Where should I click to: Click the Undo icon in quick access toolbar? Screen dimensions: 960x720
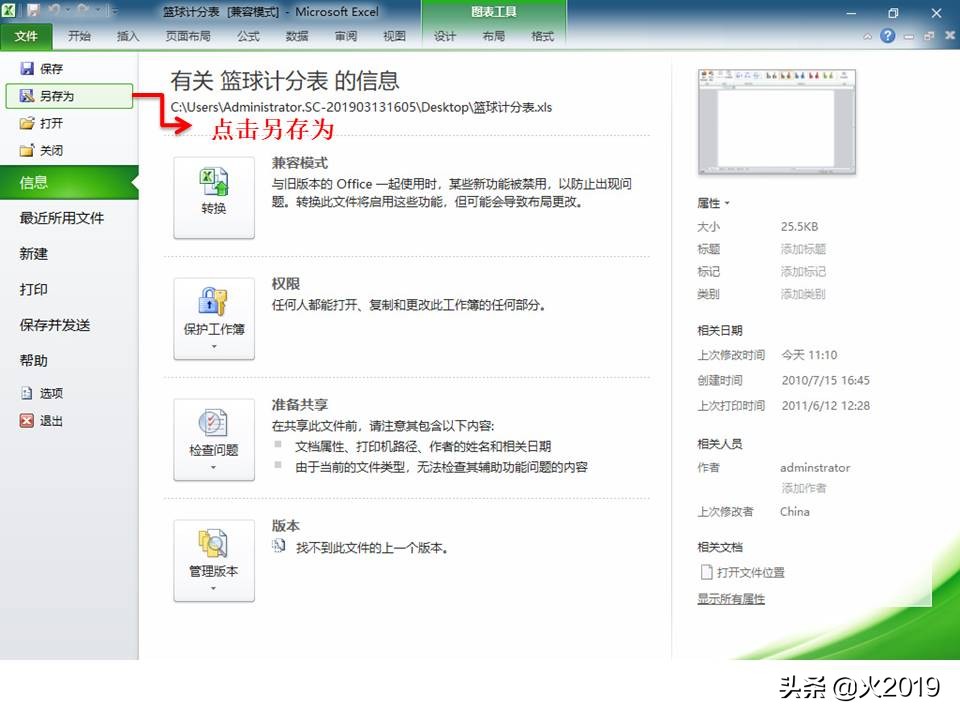[x=54, y=11]
